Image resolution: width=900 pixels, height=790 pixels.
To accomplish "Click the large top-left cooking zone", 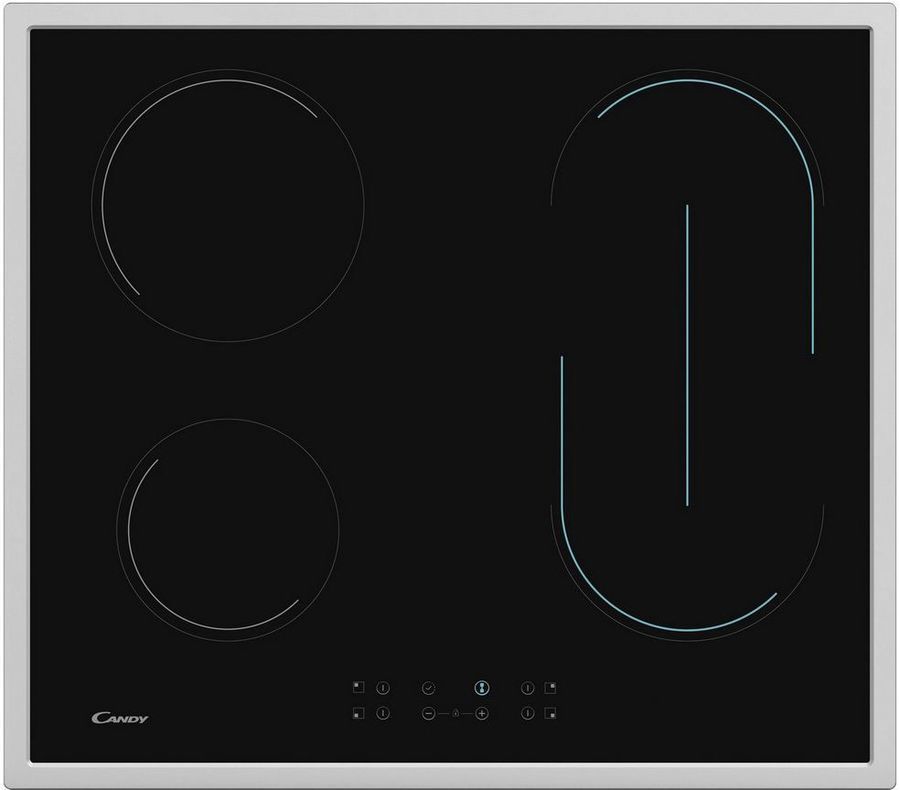I will tap(228, 206).
